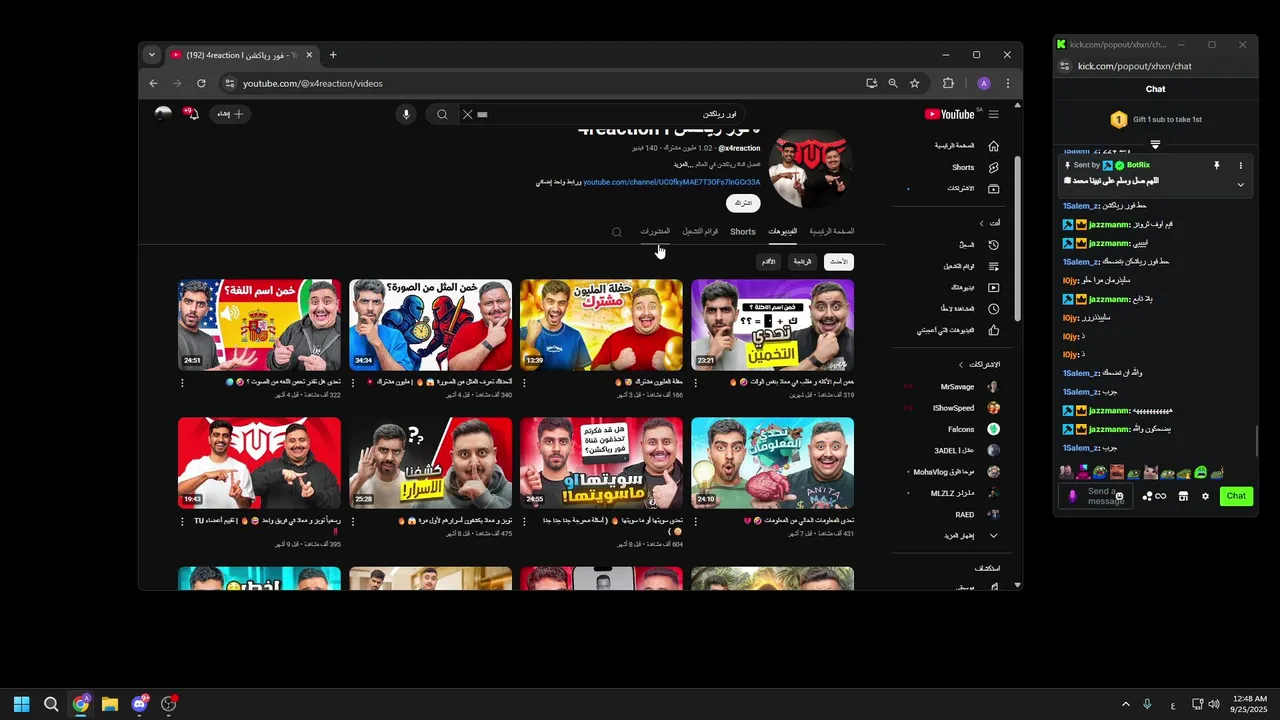1280x720 pixels.
Task: Switch to the channel Home tab
Action: click(x=832, y=231)
